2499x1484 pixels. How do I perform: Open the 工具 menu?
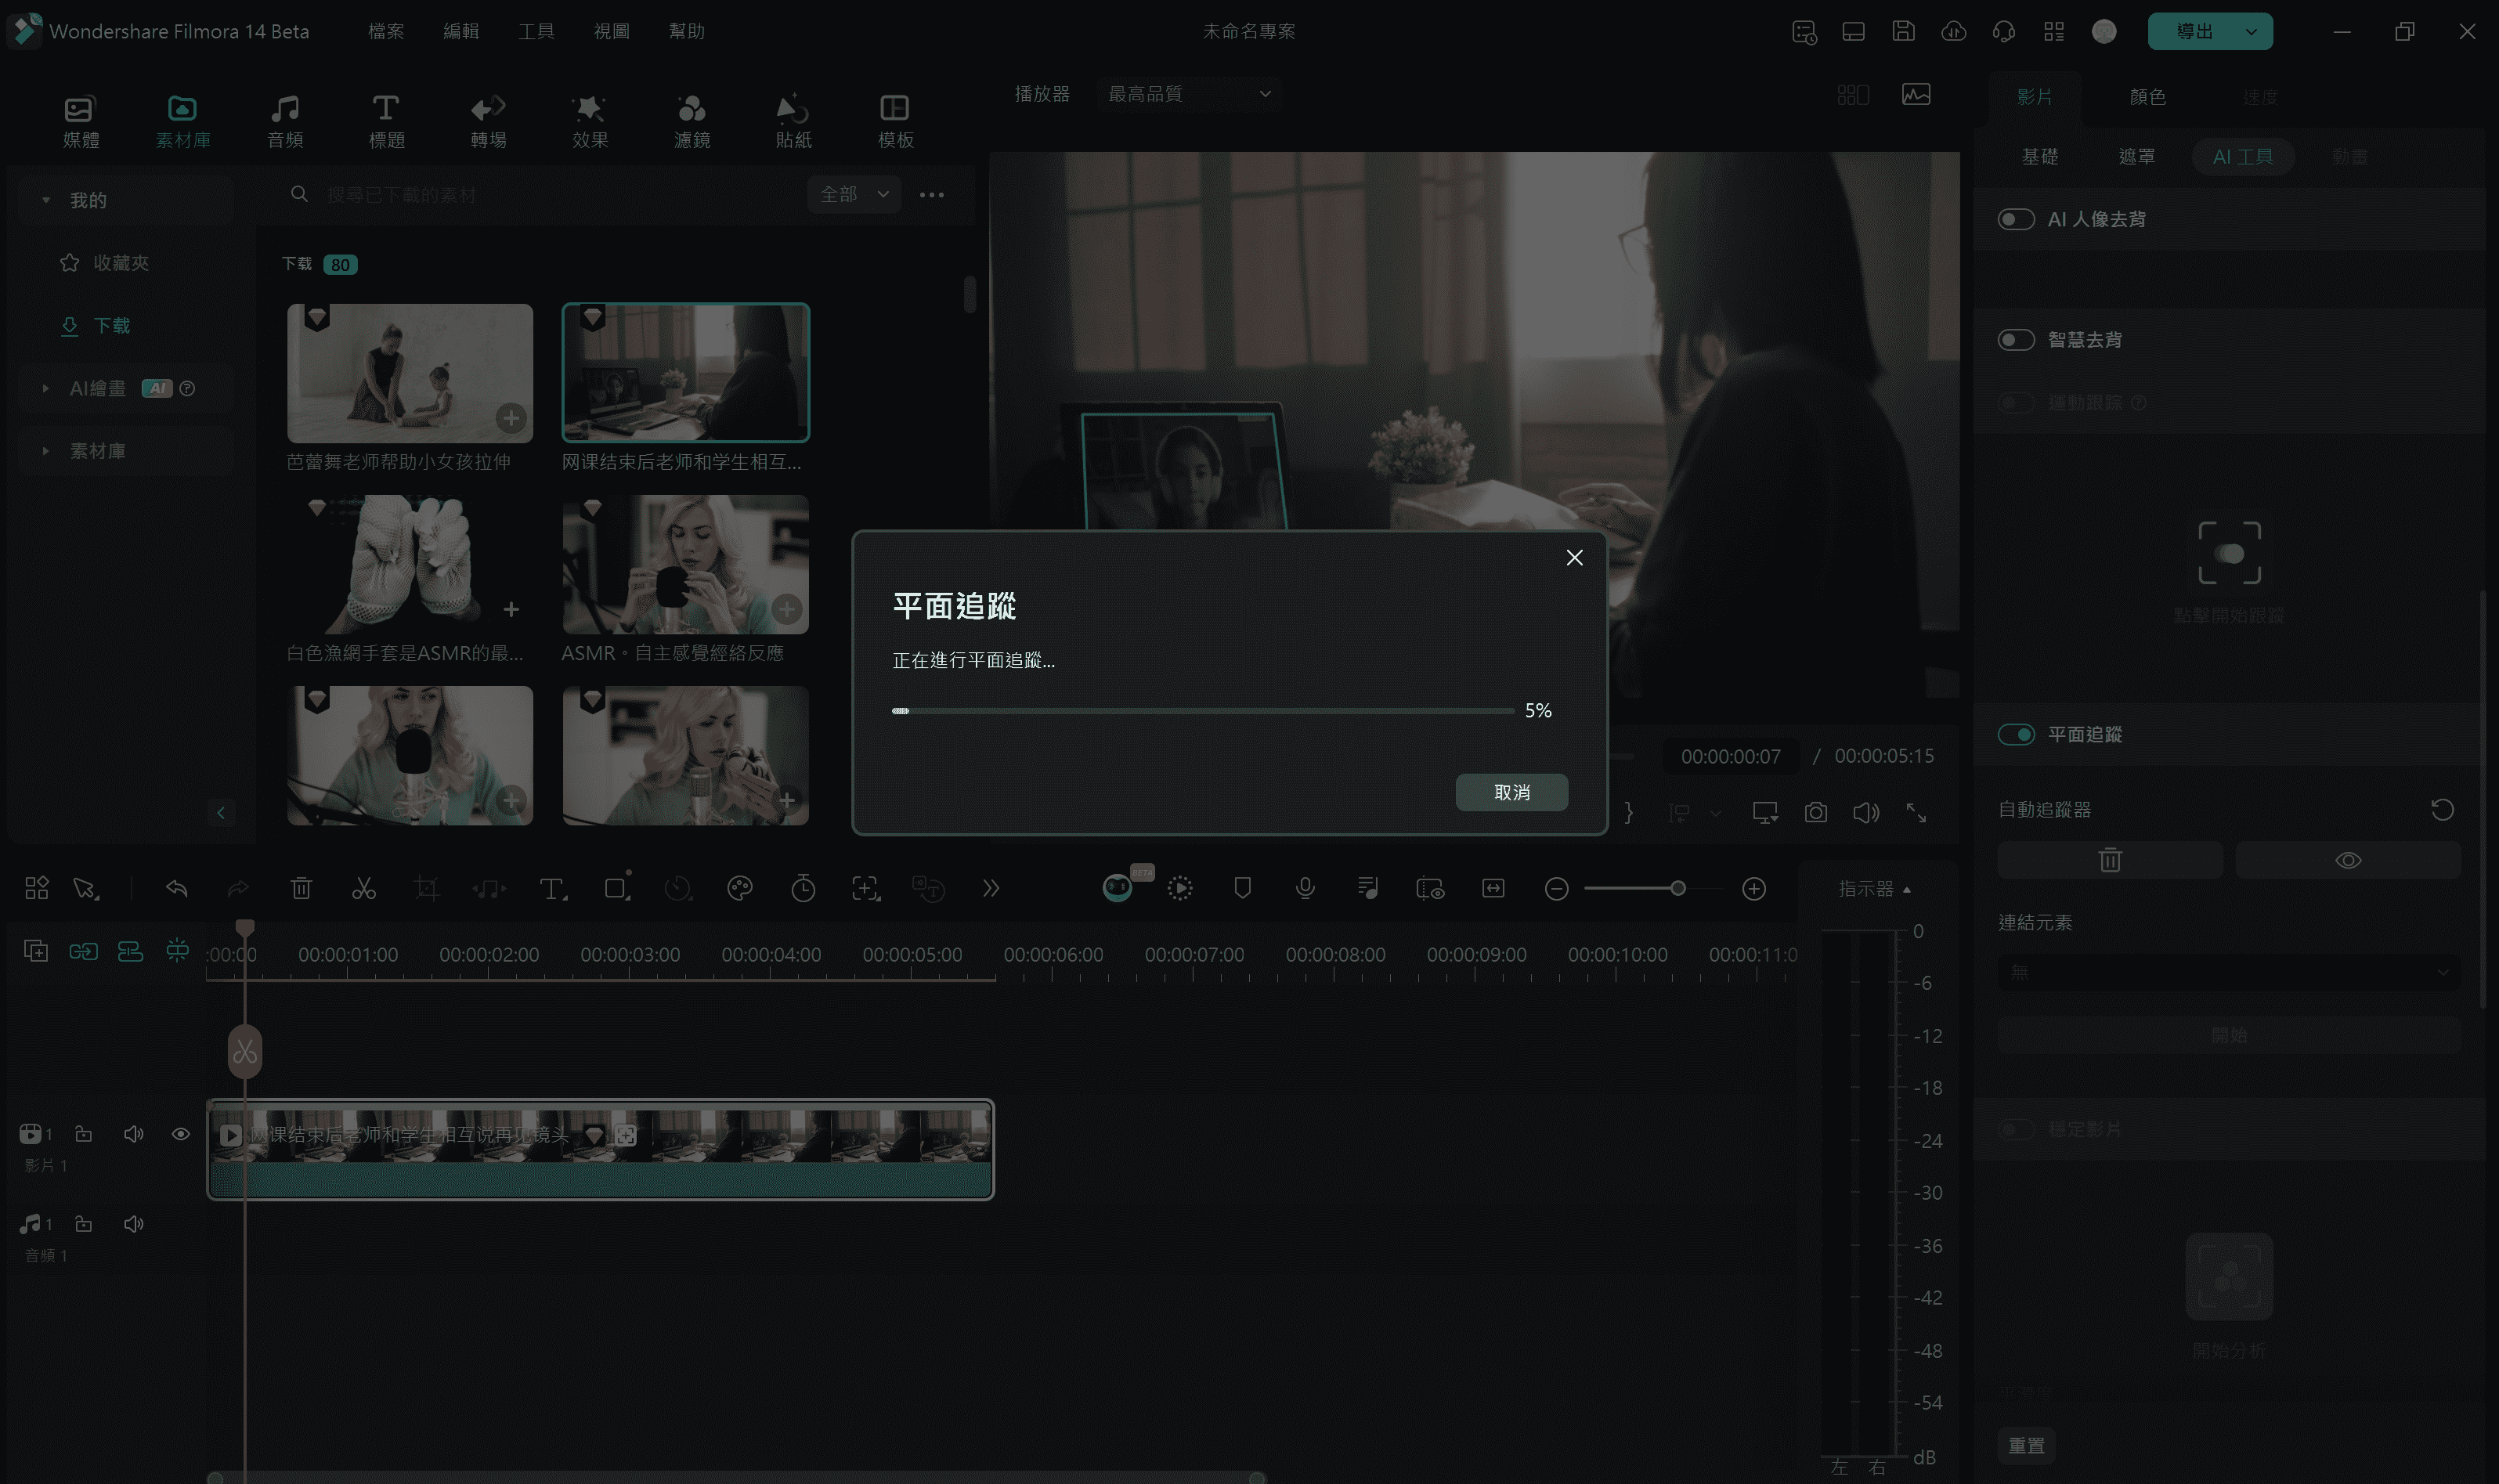(536, 31)
